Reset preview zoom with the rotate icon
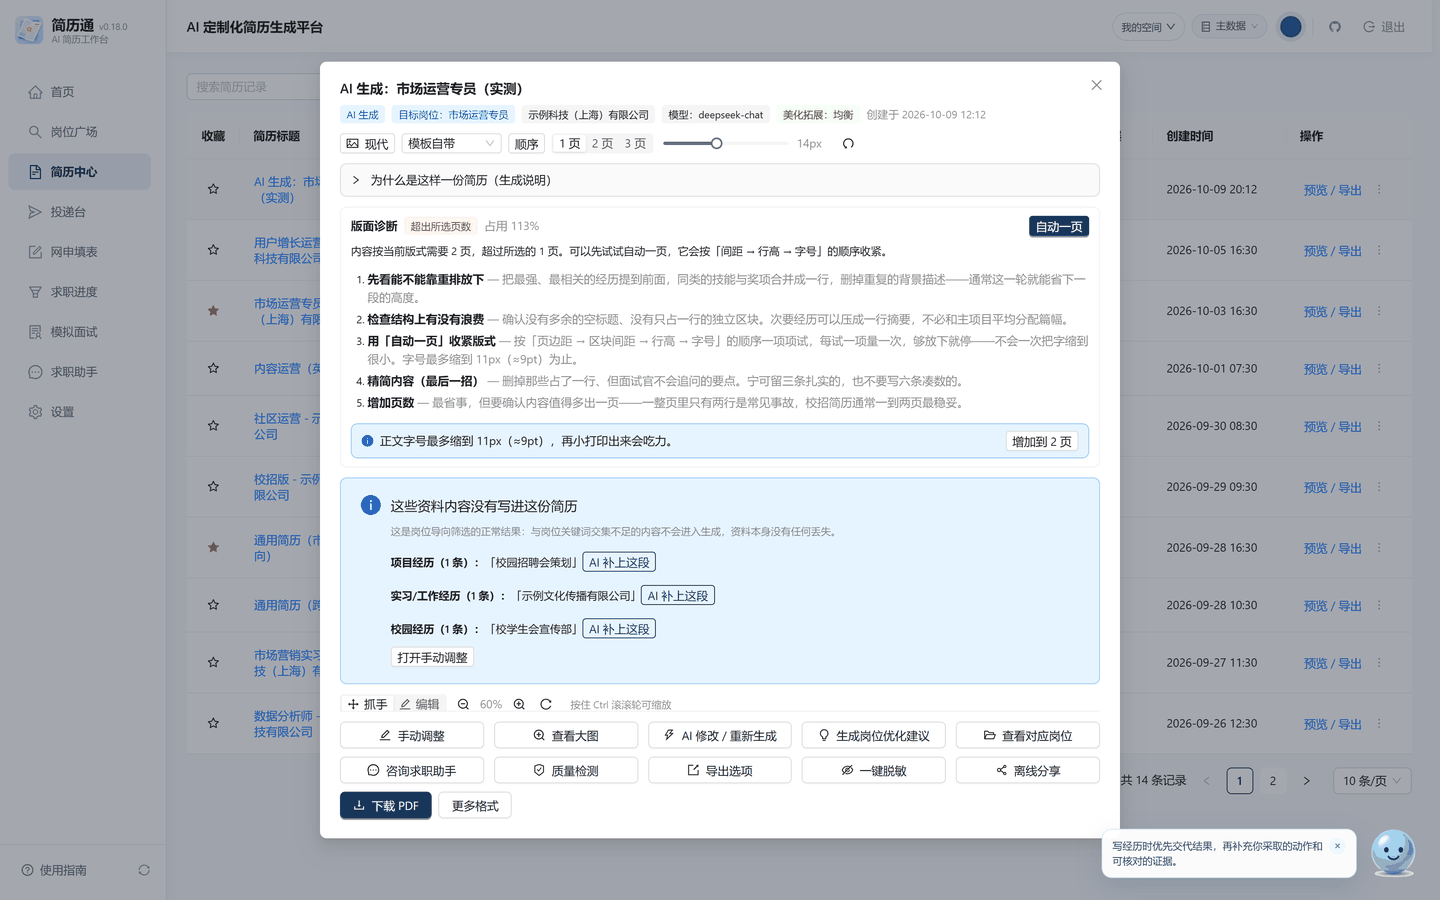Viewport: 1440px width, 900px height. coord(546,704)
